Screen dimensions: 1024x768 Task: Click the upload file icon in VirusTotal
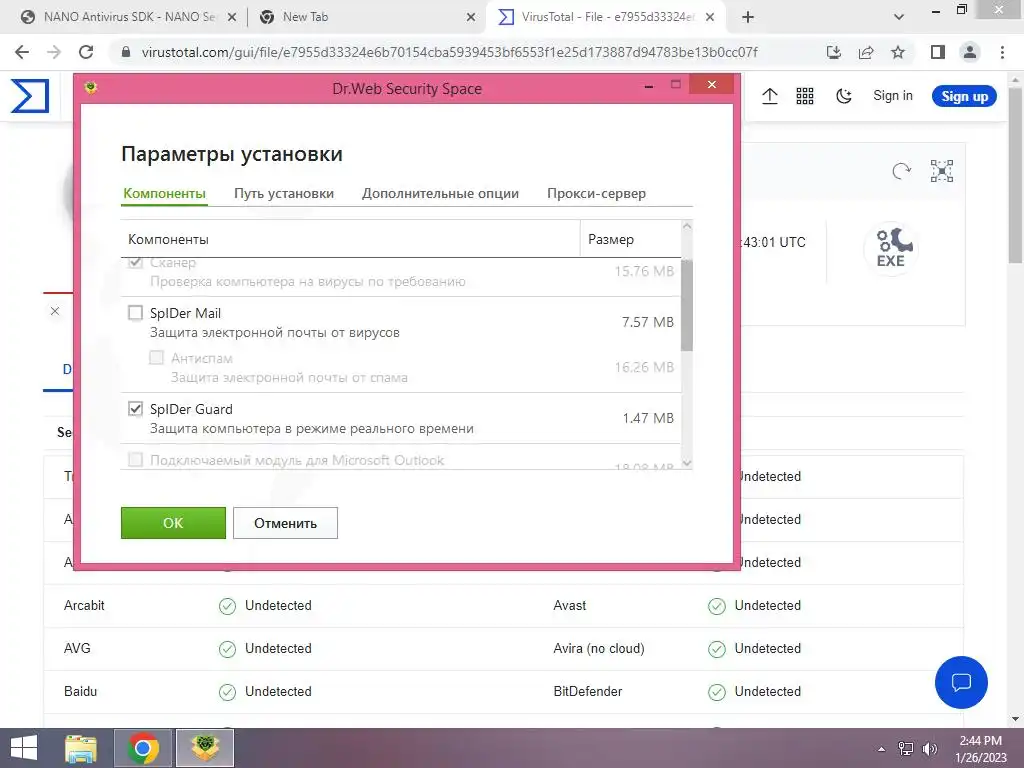point(770,97)
